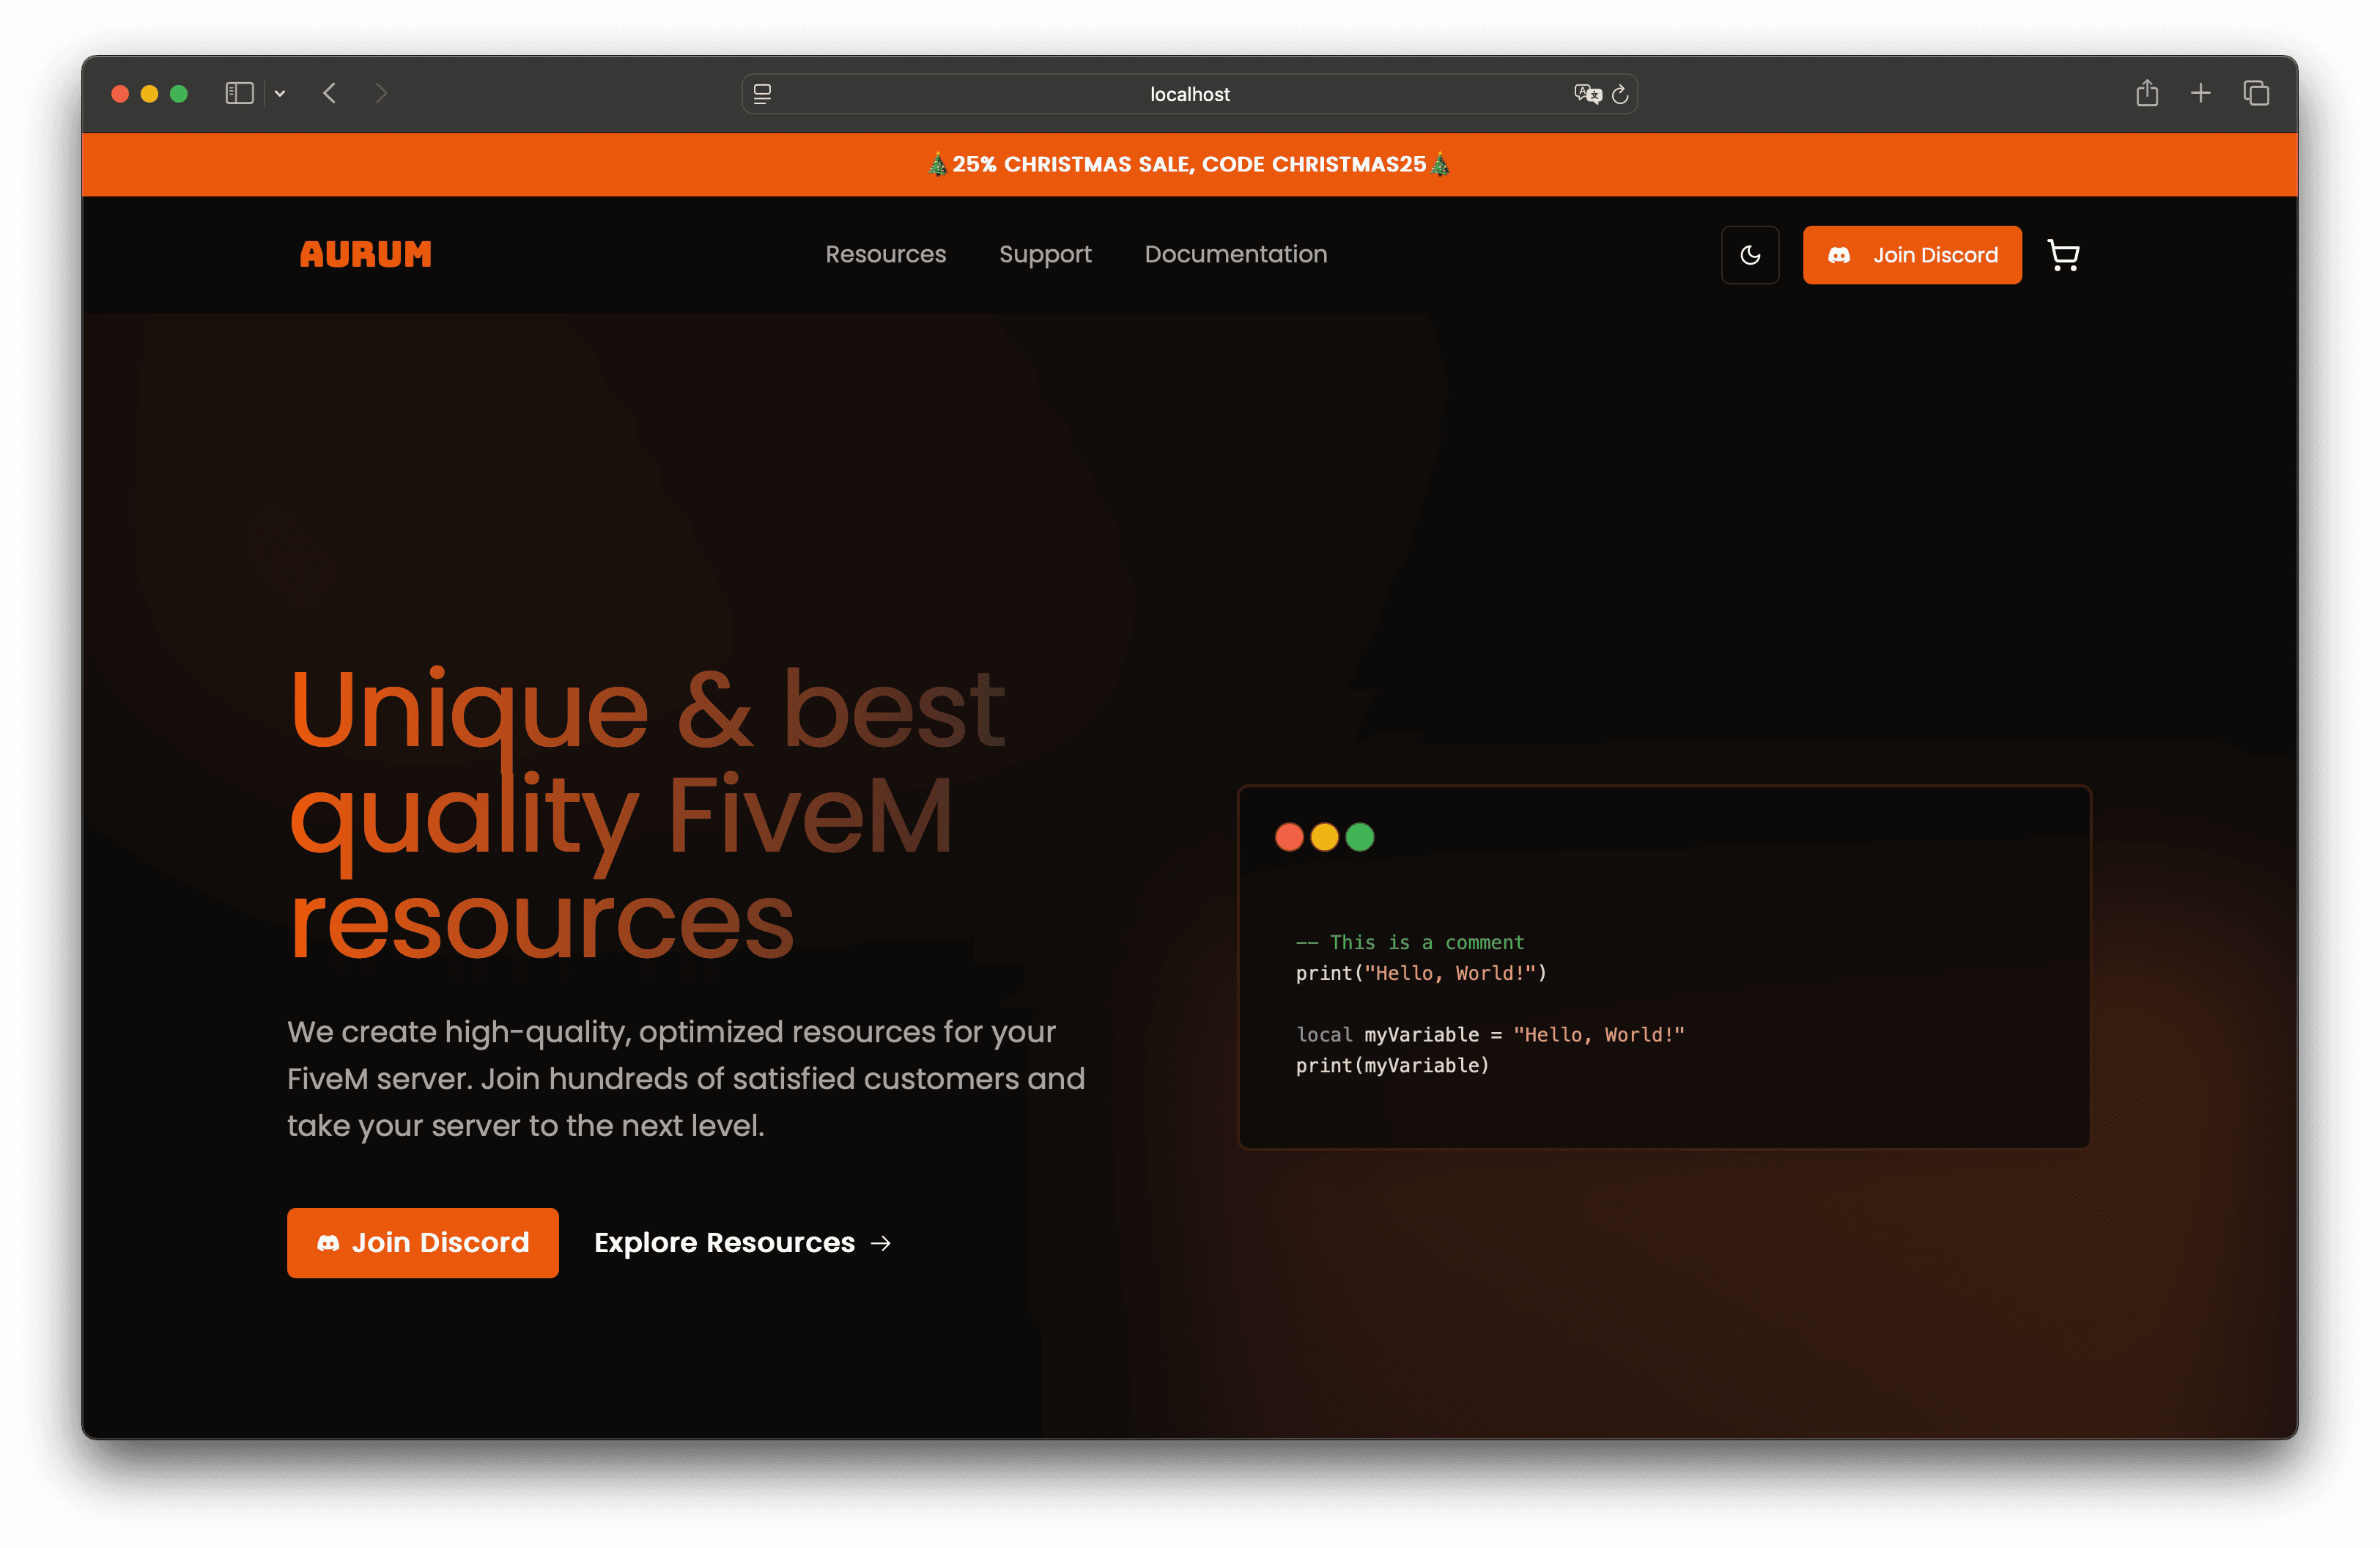Open the Resources nav item

[885, 254]
